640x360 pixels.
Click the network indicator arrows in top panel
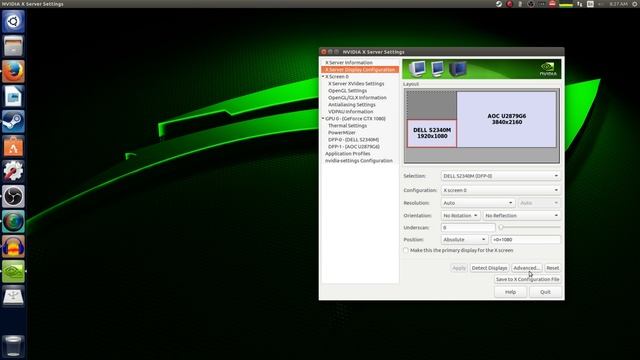(580, 4)
